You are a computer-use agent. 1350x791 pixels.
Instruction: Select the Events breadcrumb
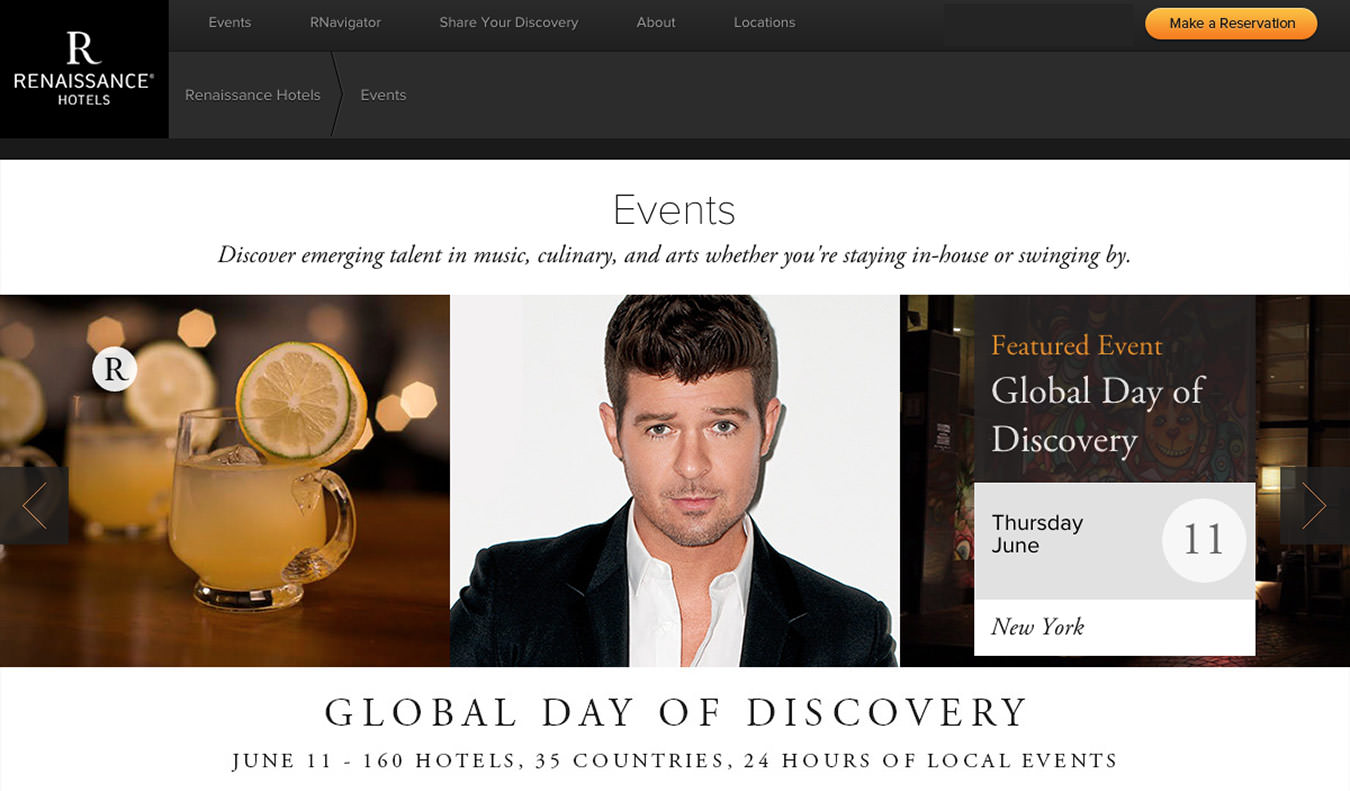383,95
